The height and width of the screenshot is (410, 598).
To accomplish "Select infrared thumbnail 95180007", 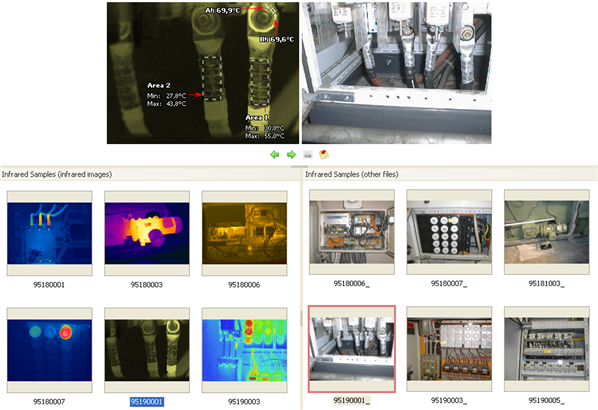I will tap(49, 350).
